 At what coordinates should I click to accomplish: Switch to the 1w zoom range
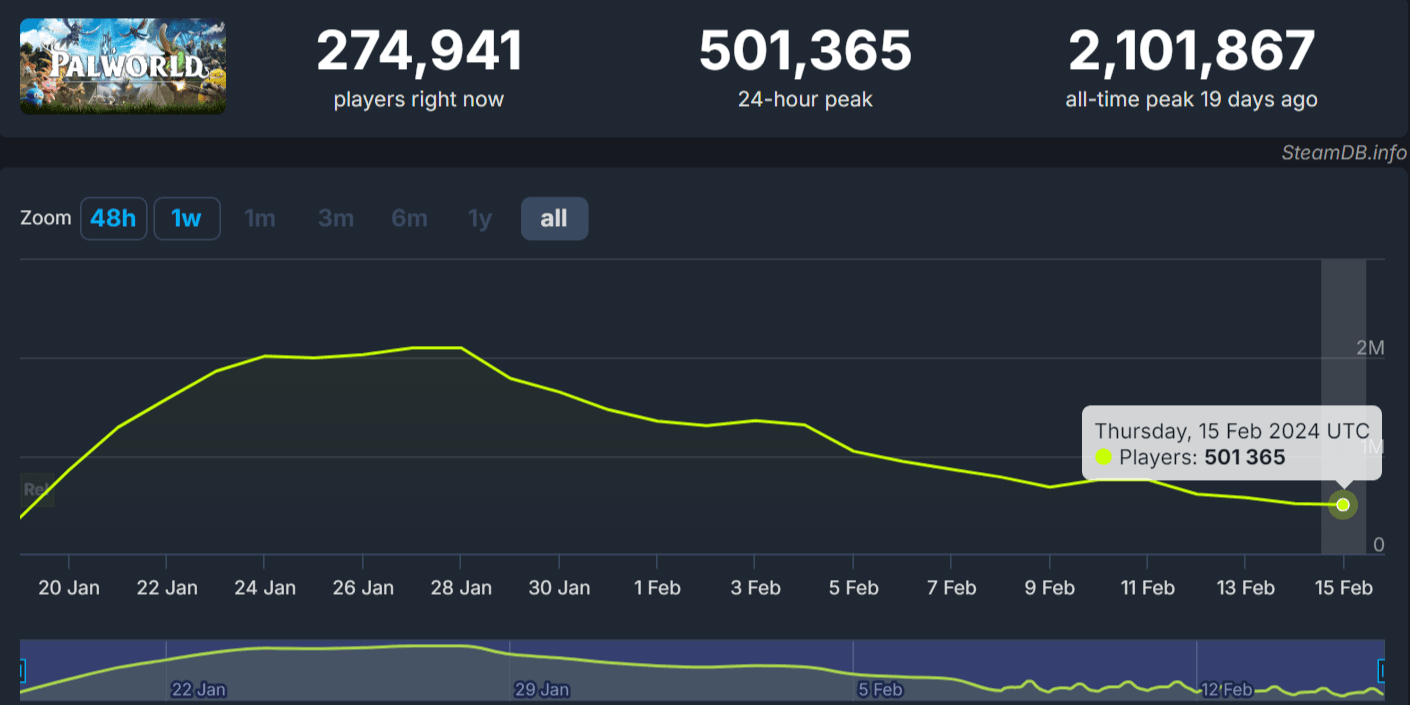[x=187, y=218]
